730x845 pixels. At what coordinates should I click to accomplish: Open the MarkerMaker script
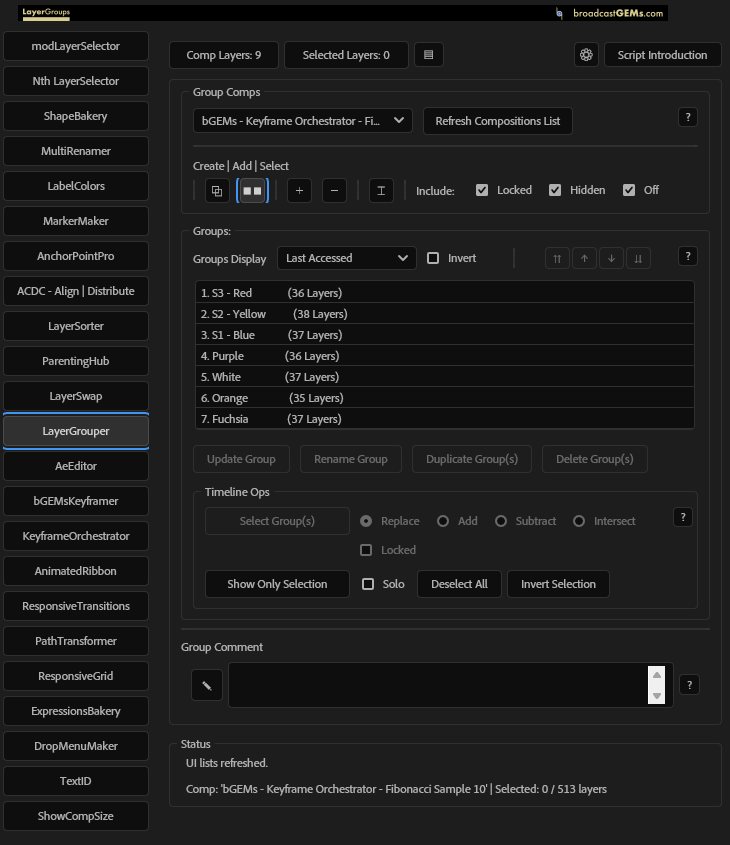[76, 221]
